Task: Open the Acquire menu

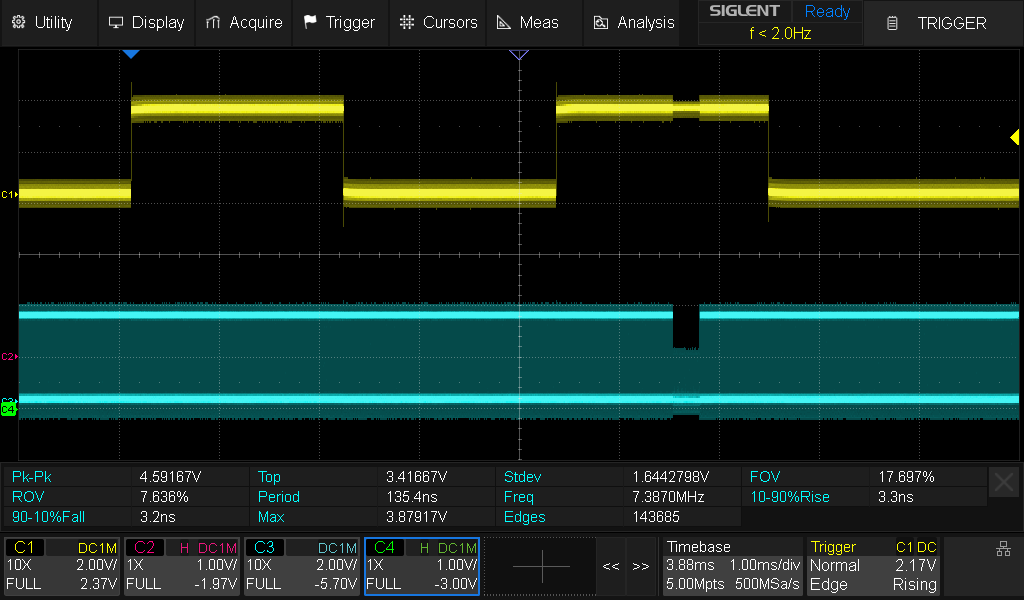Action: [x=243, y=22]
